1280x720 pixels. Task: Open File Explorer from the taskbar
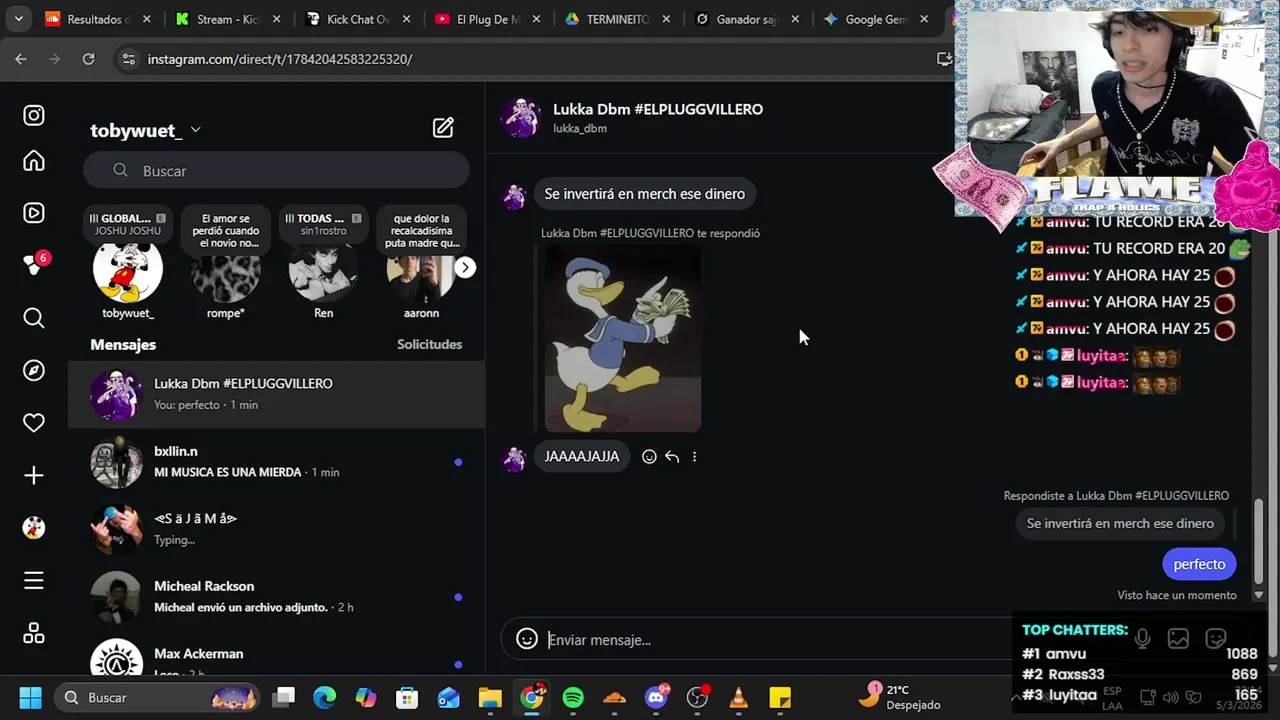(x=490, y=697)
